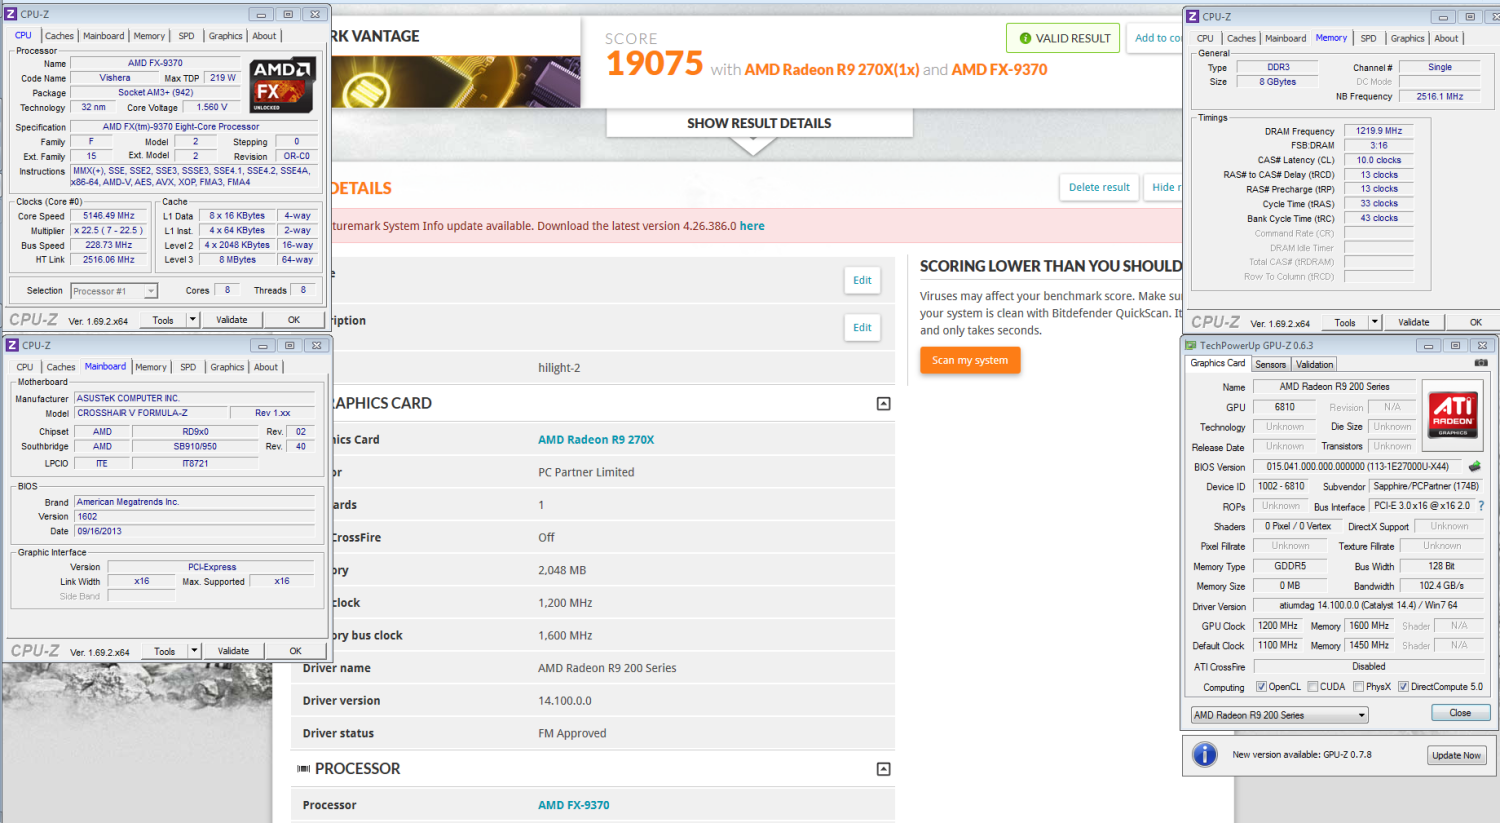Click Delete result button

1099,187
